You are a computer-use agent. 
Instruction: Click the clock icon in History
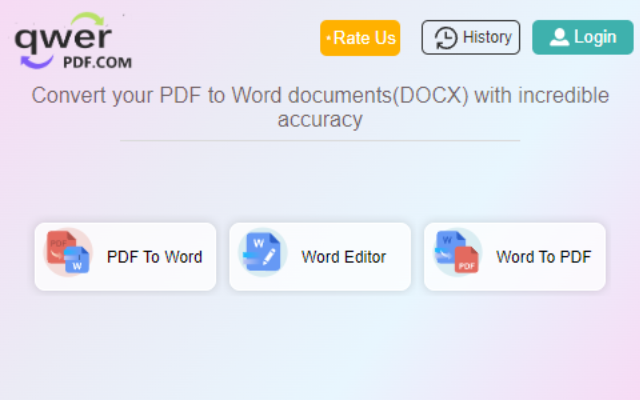coord(445,38)
